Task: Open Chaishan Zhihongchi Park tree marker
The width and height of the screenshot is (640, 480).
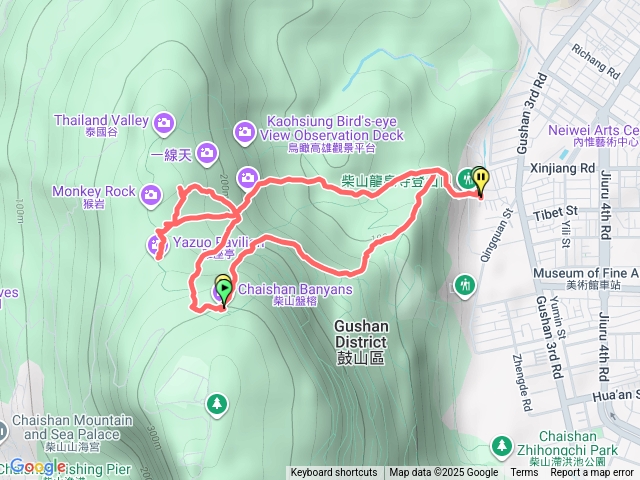Action: tap(502, 446)
